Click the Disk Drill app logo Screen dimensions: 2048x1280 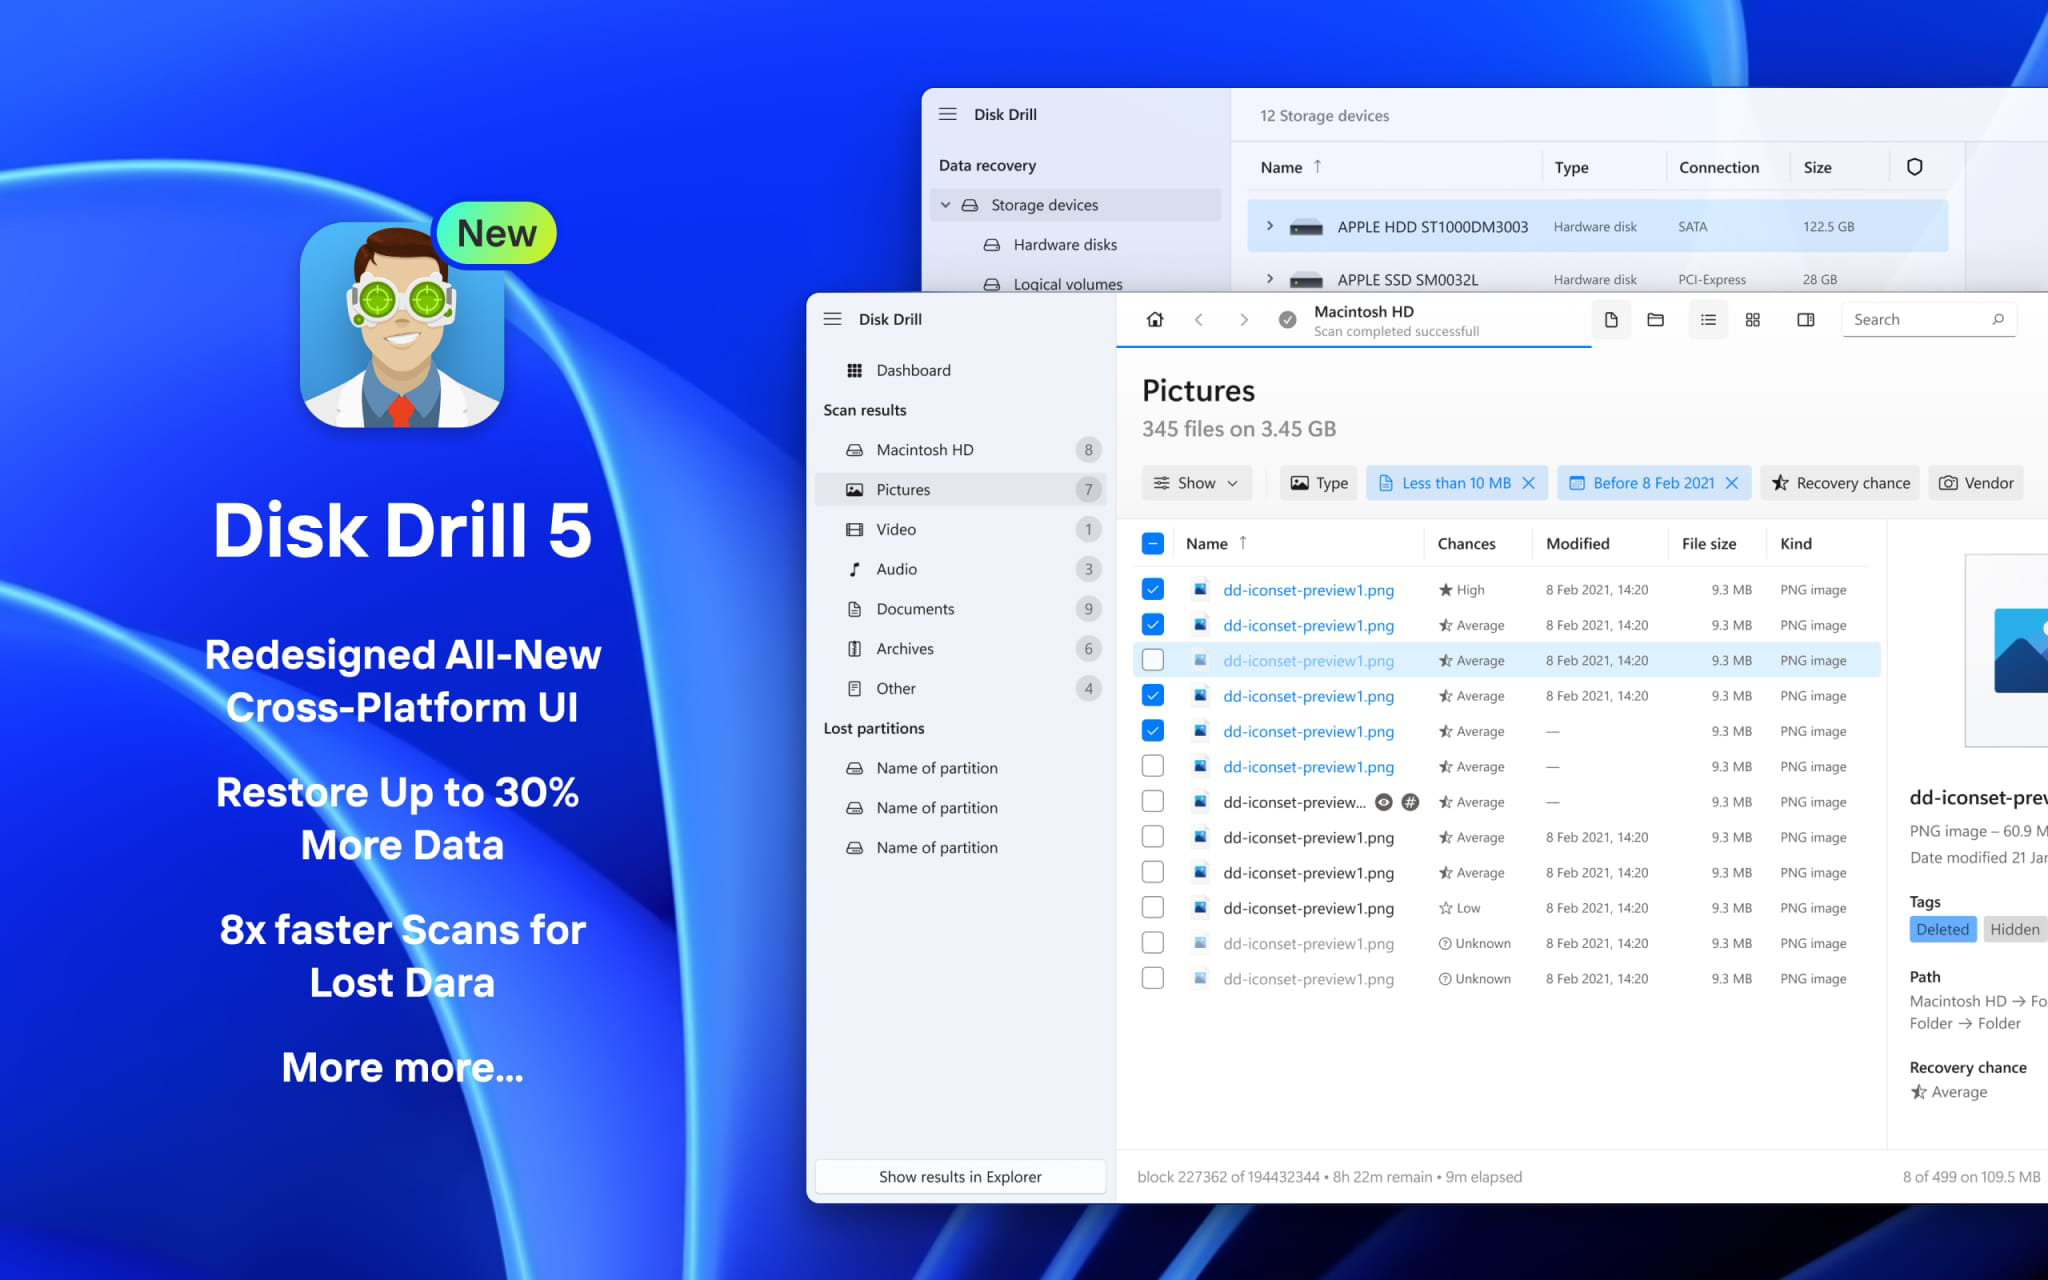coord(401,324)
